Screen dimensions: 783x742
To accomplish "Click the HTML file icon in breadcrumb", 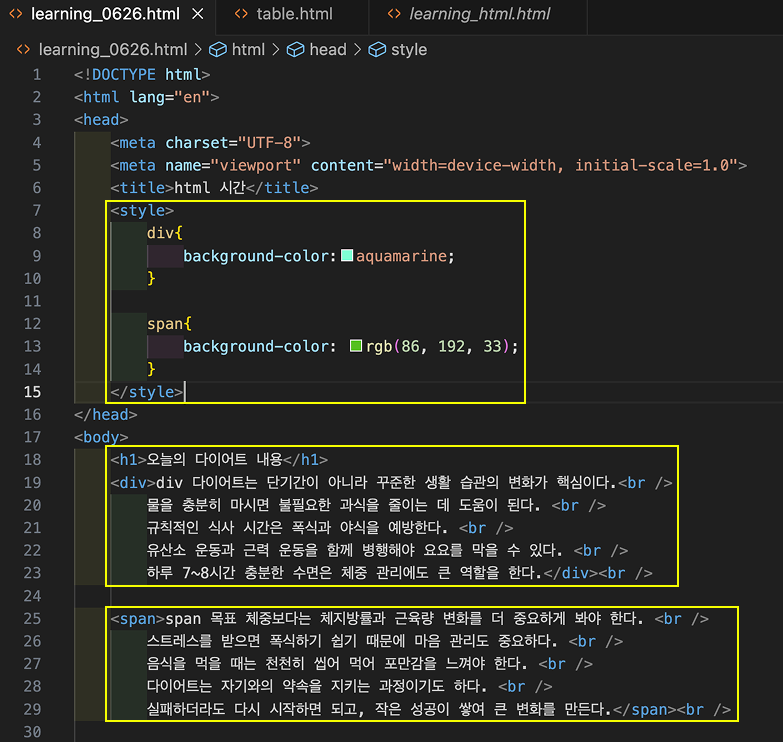I will [23, 49].
